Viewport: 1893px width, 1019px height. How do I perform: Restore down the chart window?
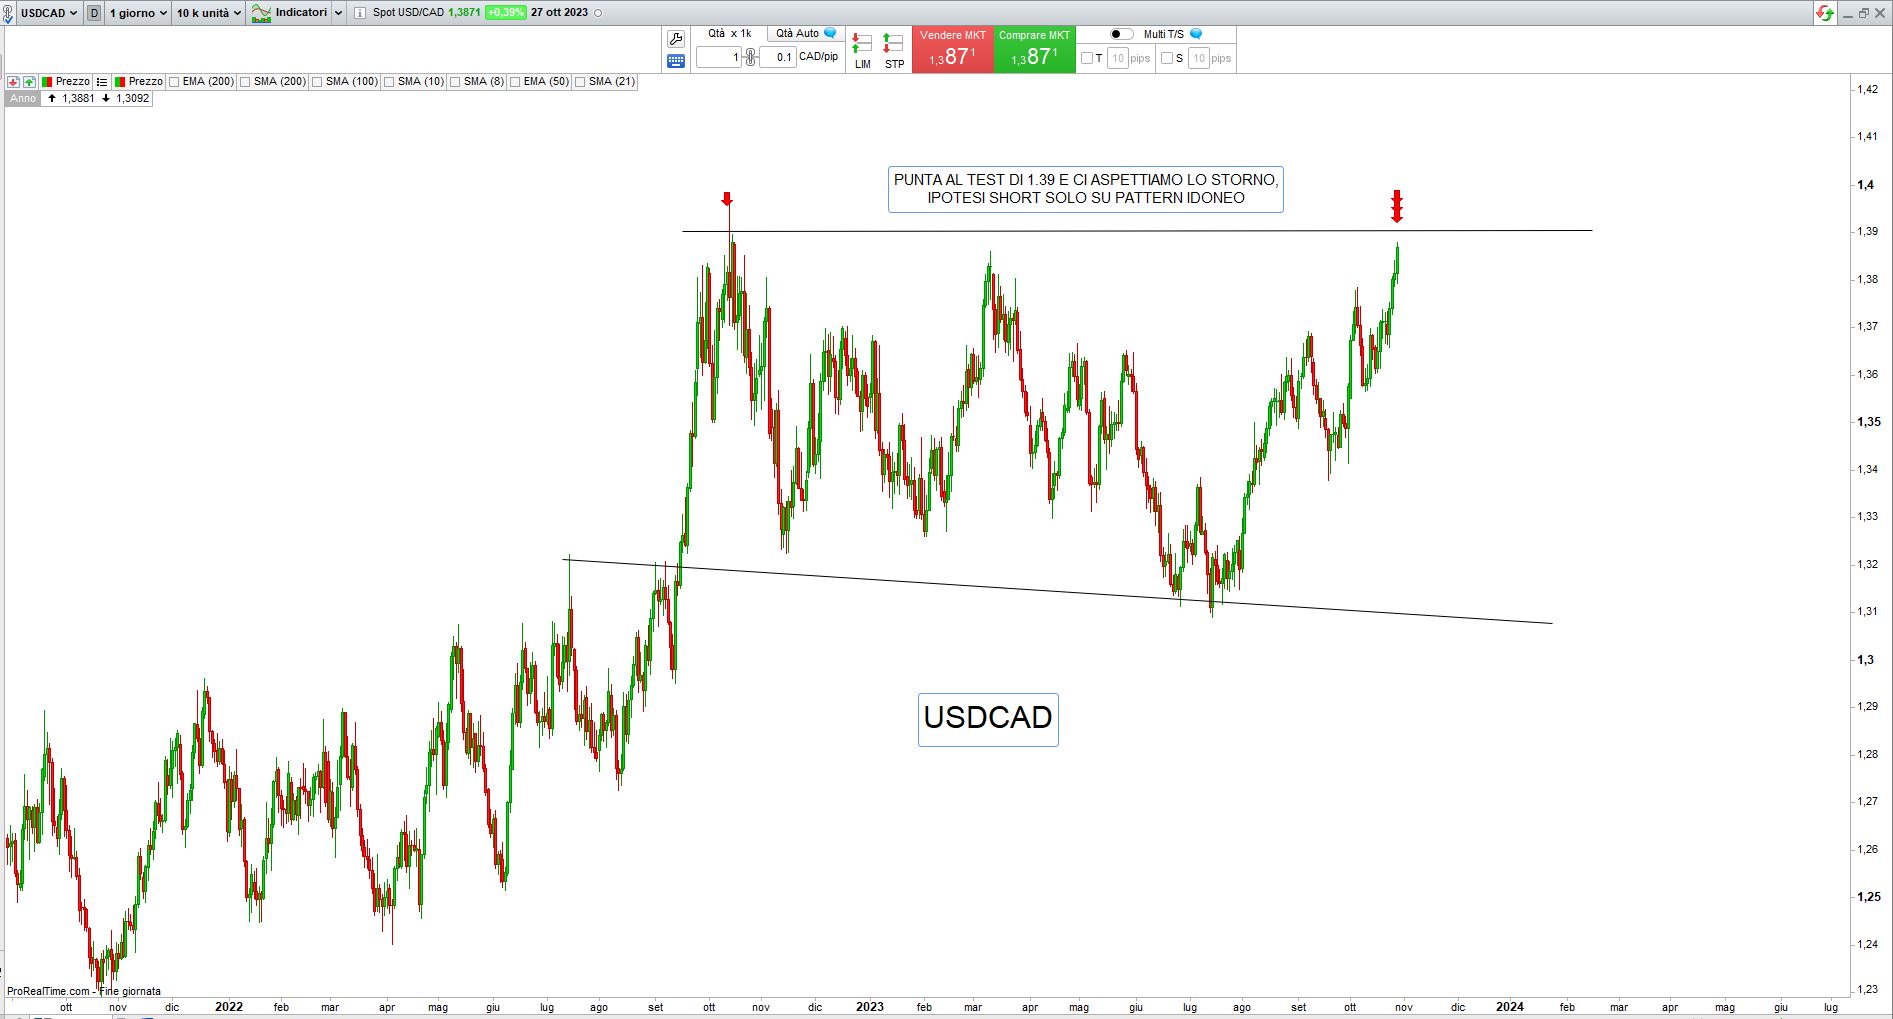[1863, 13]
